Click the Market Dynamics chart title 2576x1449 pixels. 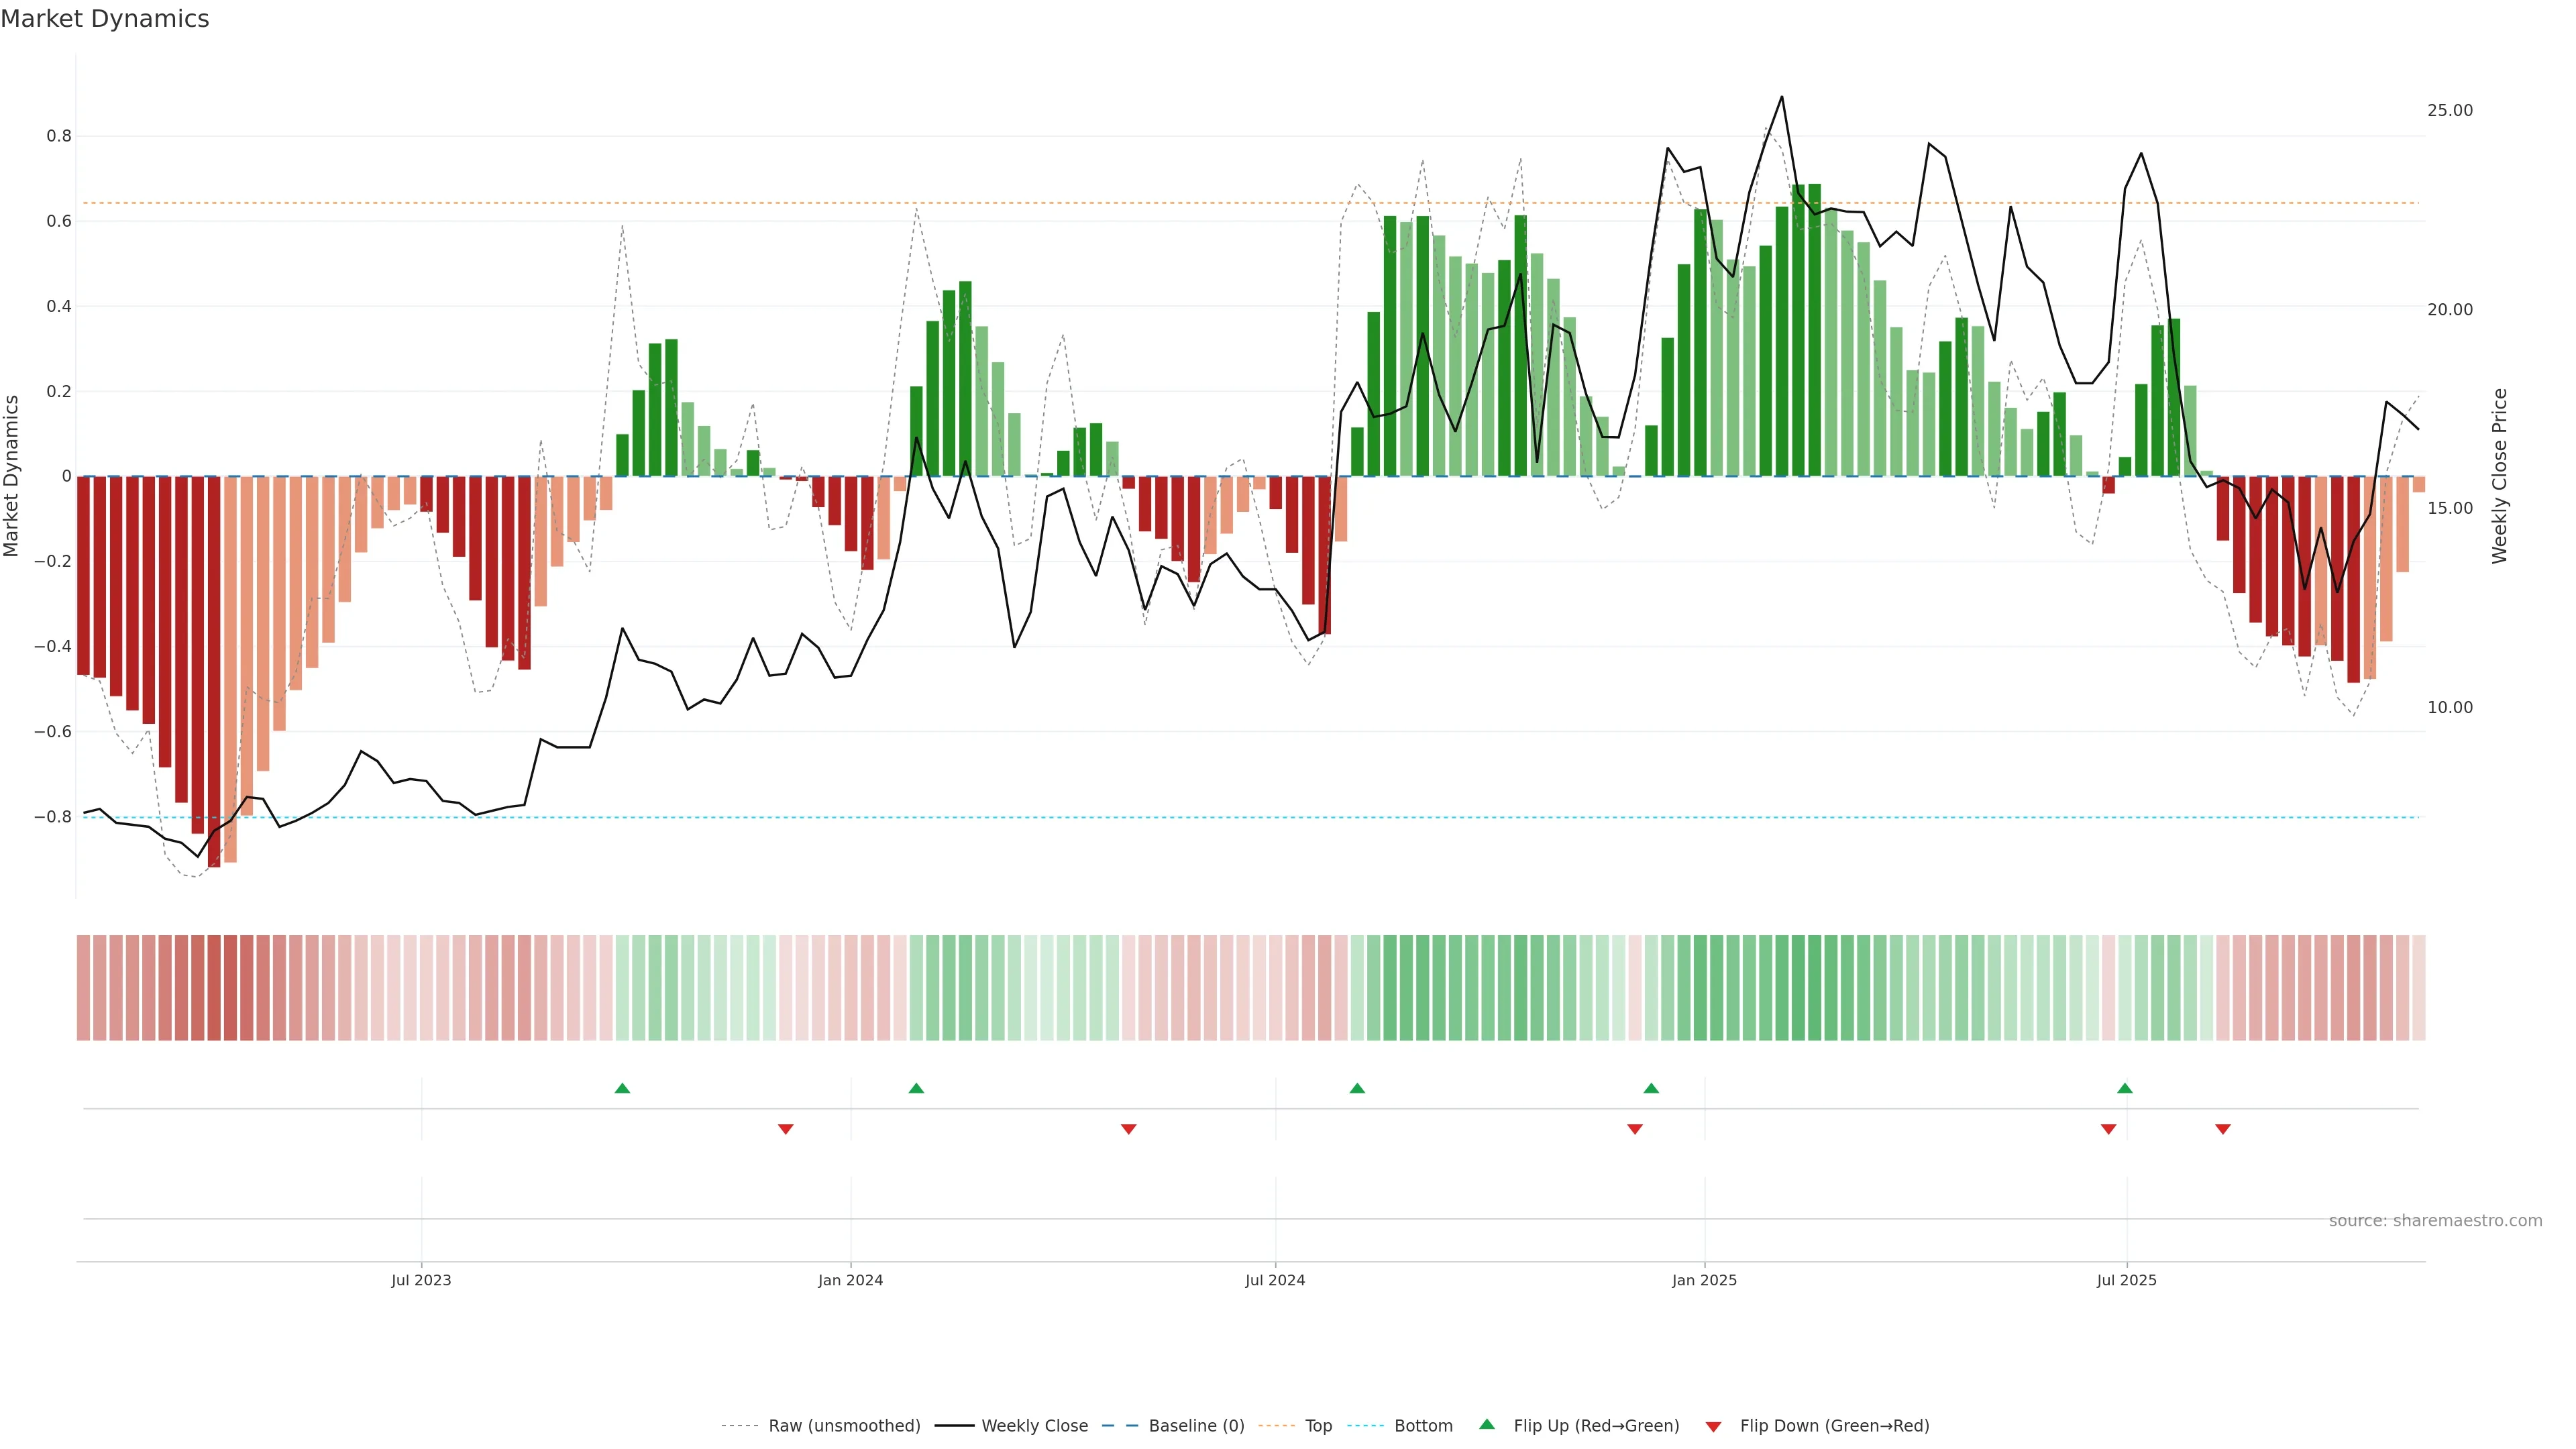(x=105, y=19)
